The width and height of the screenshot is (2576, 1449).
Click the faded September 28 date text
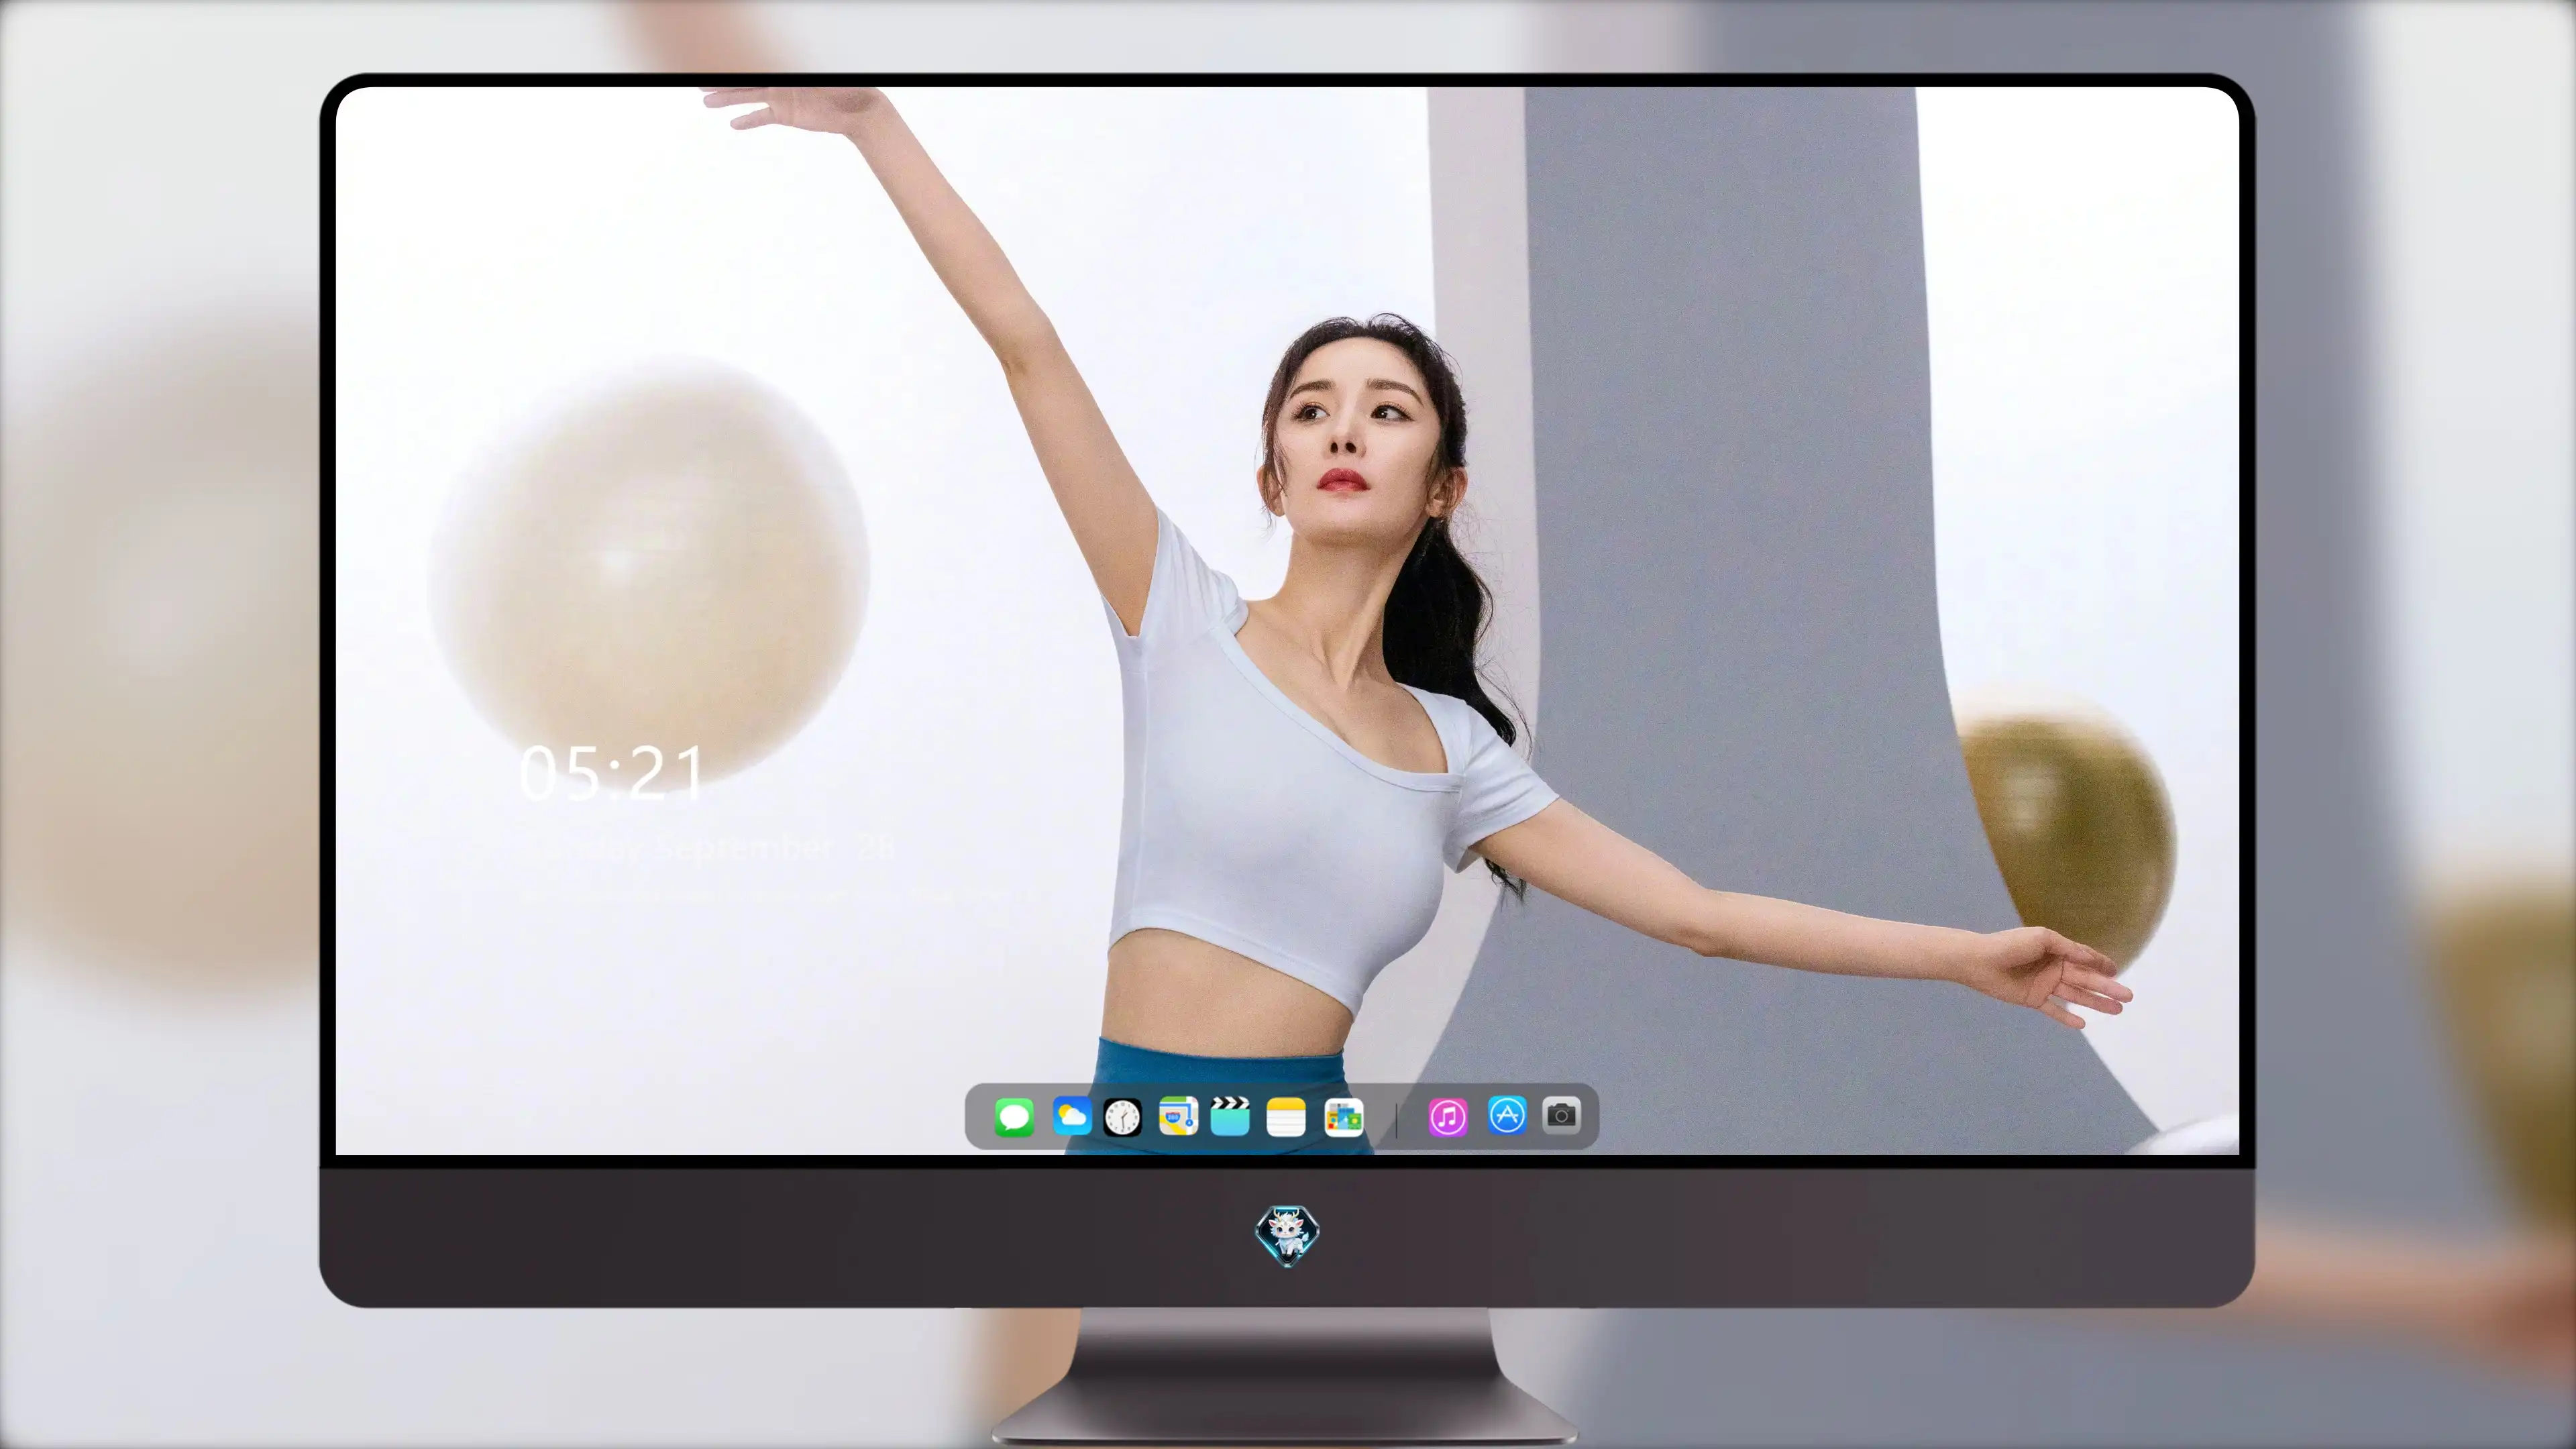click(x=710, y=848)
